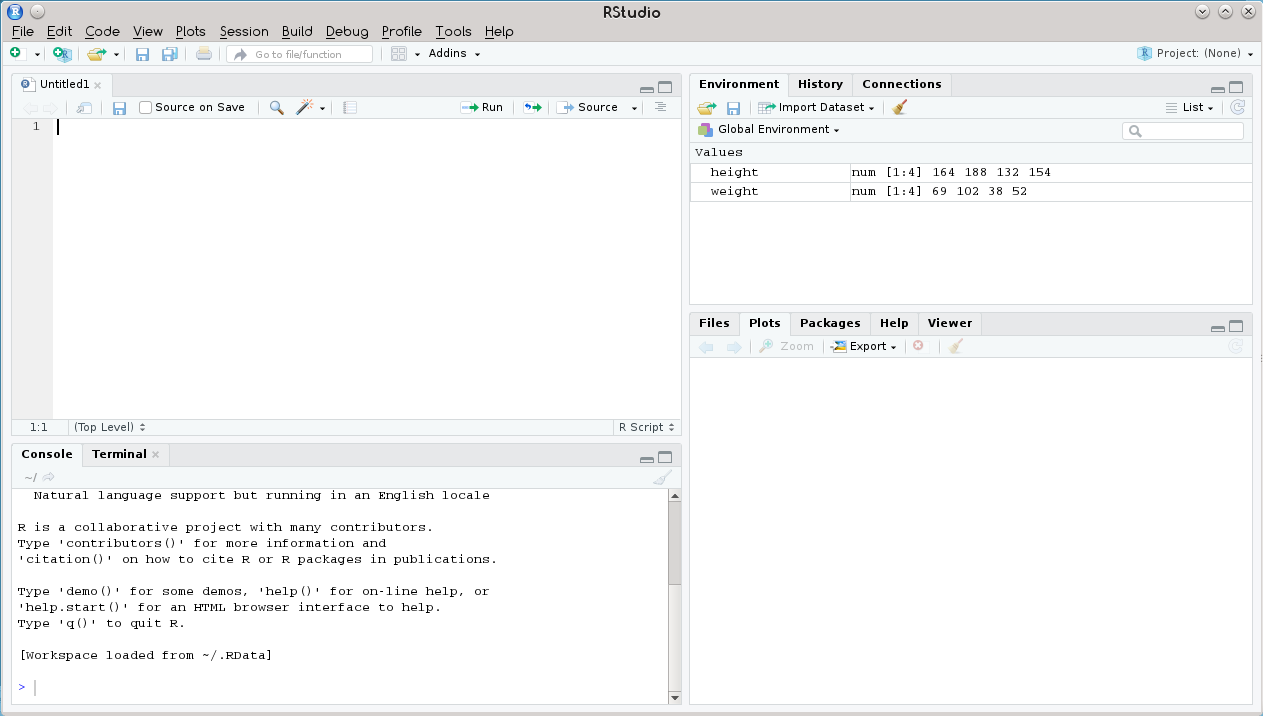Save current document from main toolbar
The image size is (1263, 716).
(142, 54)
